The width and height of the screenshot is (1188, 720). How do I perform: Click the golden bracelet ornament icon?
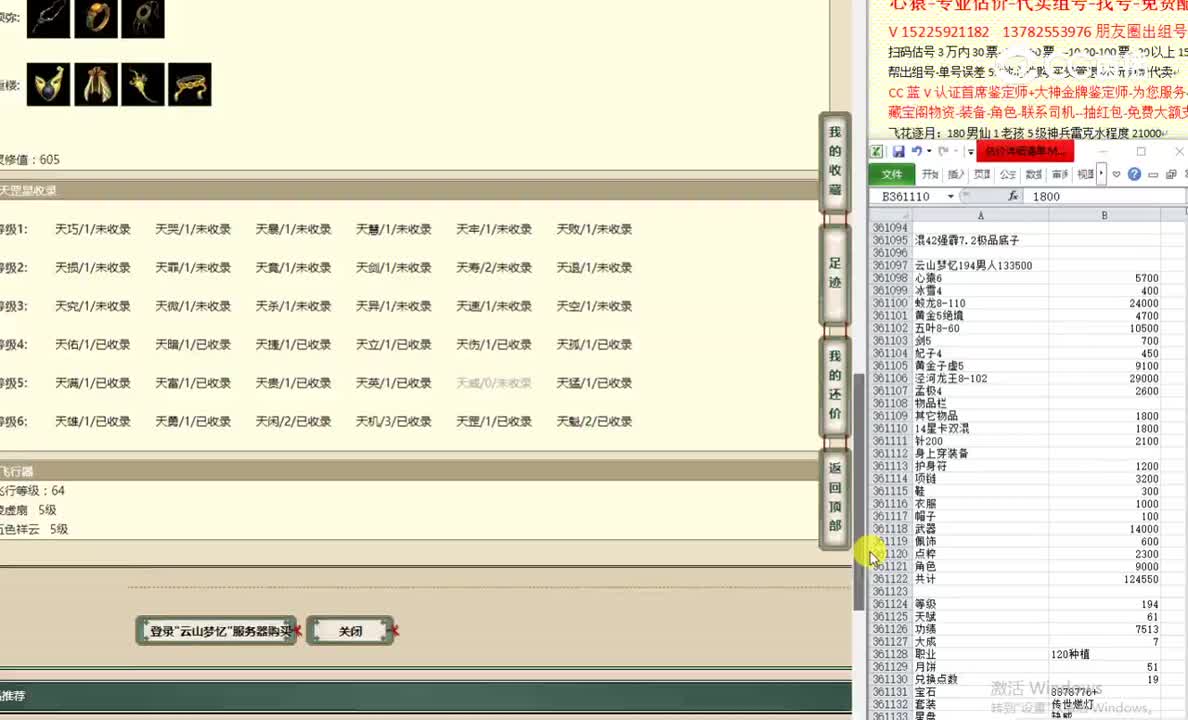pos(189,84)
